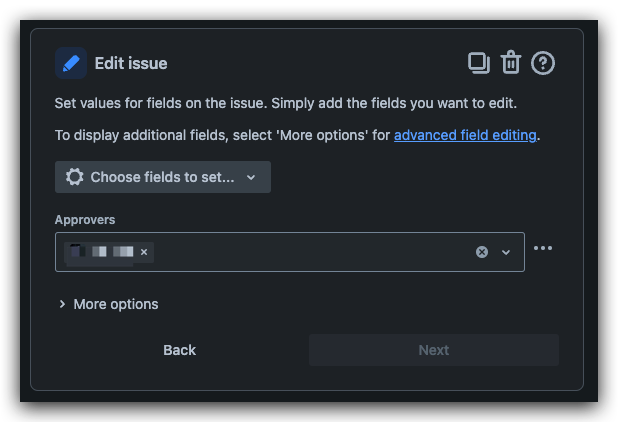Go back with the Back button
This screenshot has height=422, width=618.
[179, 350]
